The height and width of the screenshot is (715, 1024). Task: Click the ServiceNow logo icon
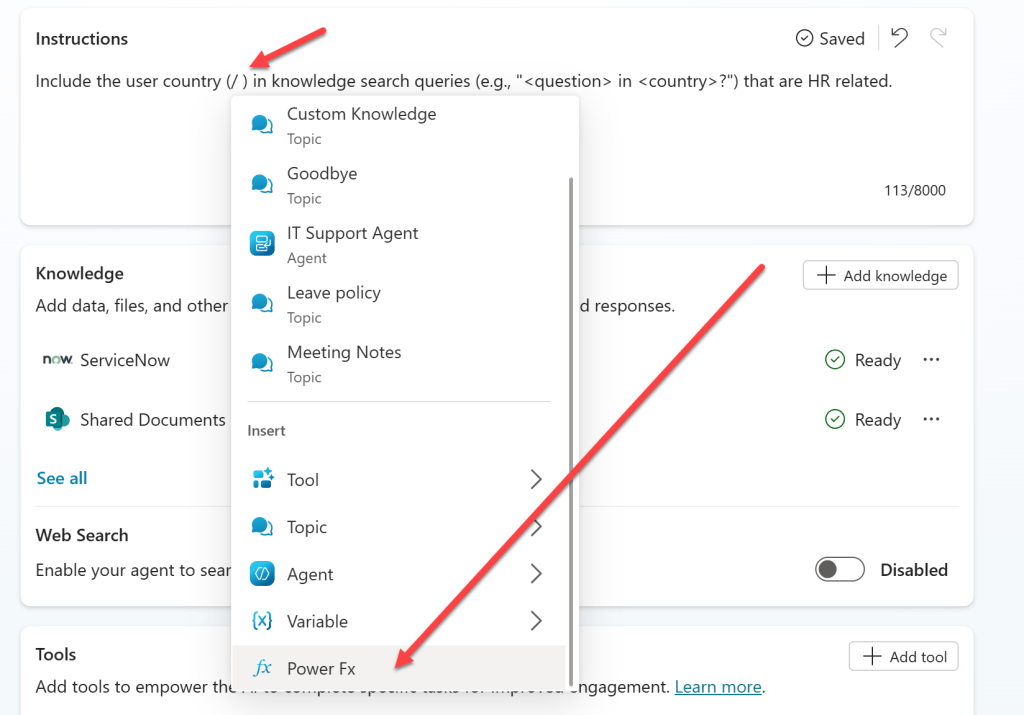click(57, 360)
